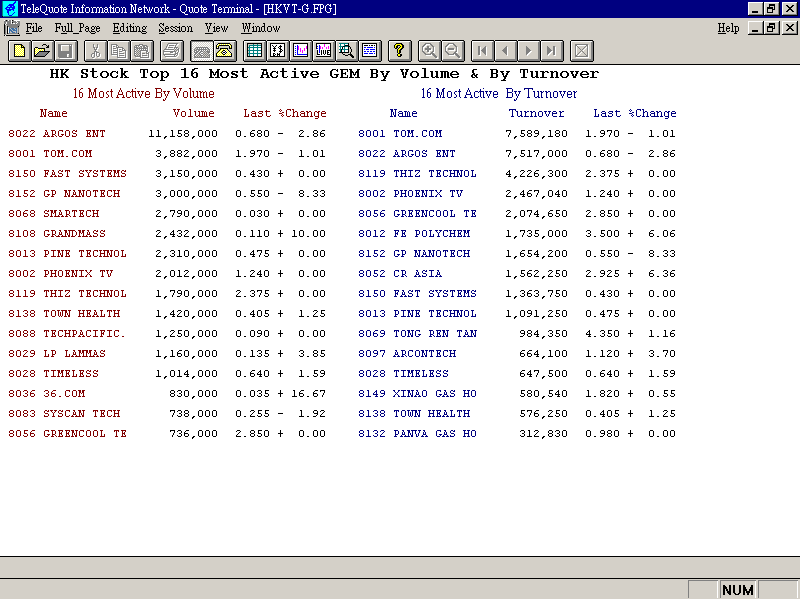Click the telephone dial-up icon
The height and width of the screenshot is (600, 800).
[225, 51]
